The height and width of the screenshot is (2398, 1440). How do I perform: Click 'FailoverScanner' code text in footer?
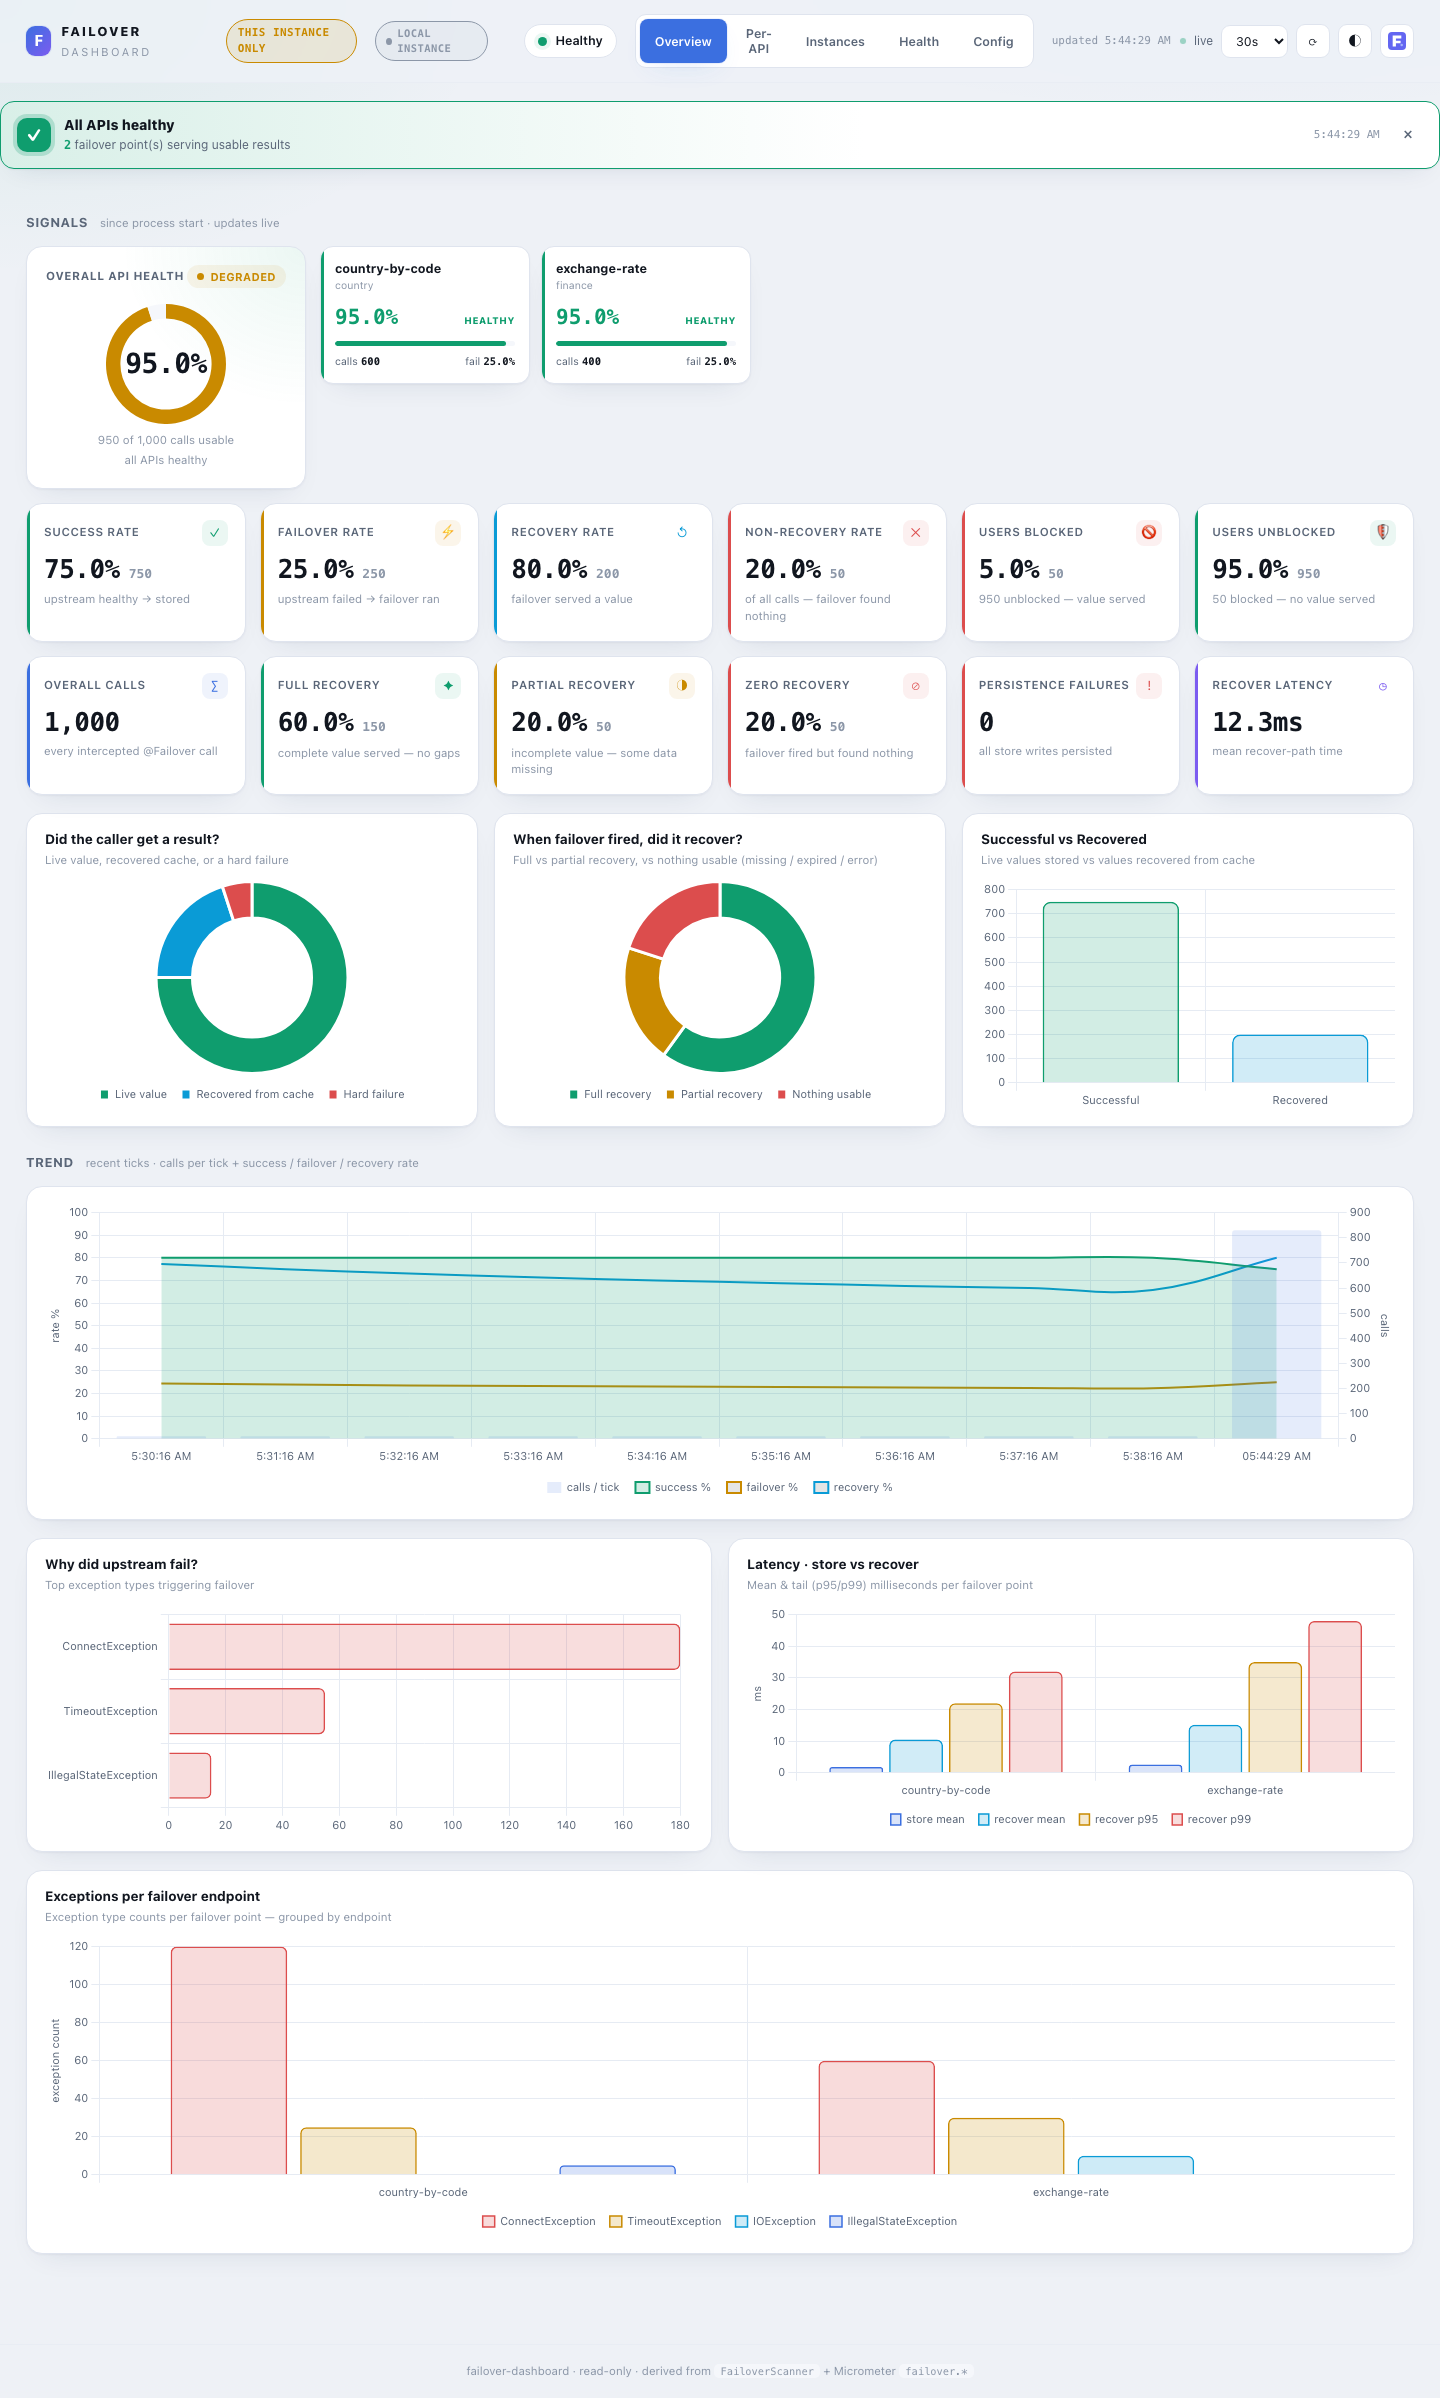coord(767,2371)
